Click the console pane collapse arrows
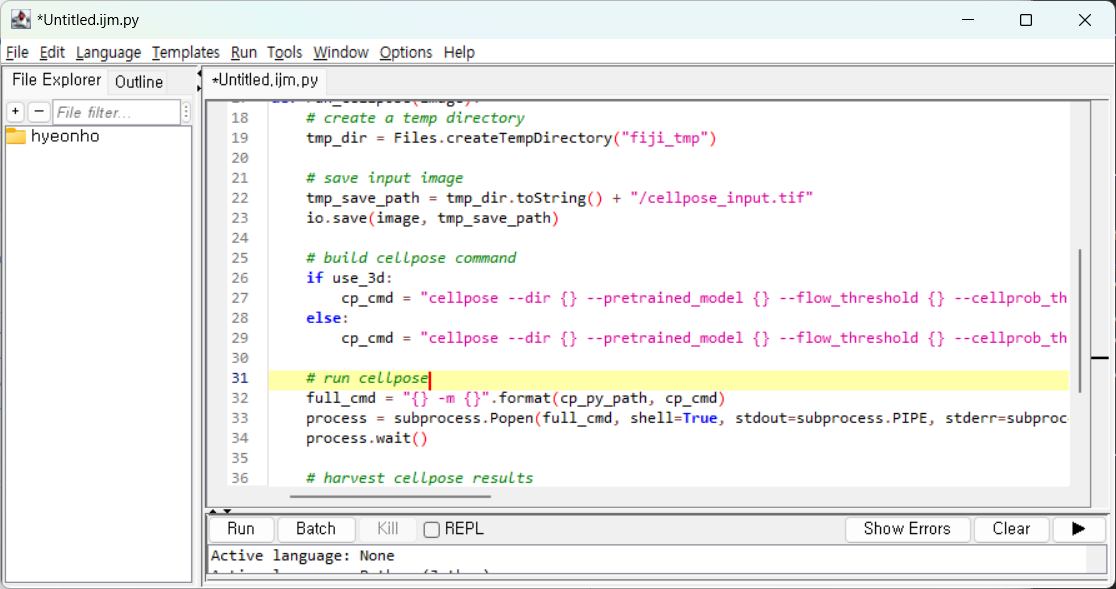The image size is (1116, 589). 219,511
